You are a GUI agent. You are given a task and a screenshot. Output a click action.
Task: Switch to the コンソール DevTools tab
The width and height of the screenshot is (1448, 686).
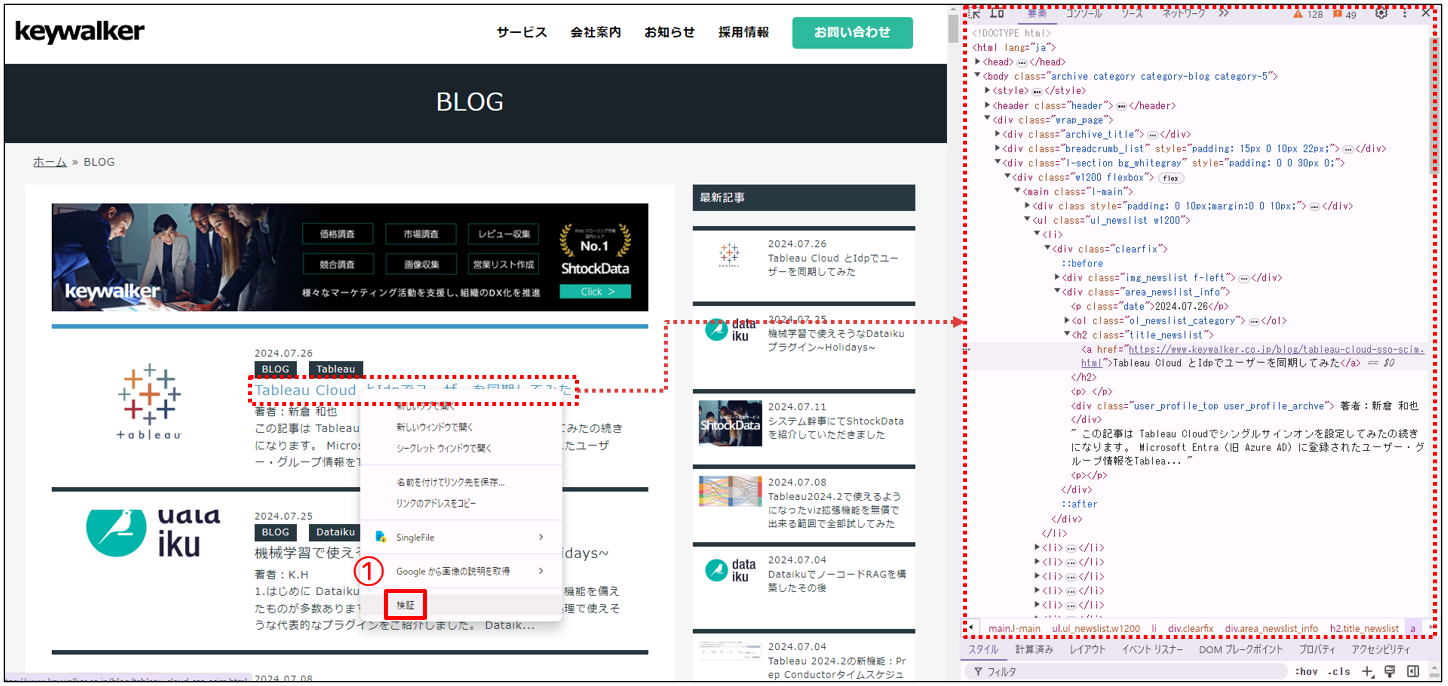tap(1084, 13)
